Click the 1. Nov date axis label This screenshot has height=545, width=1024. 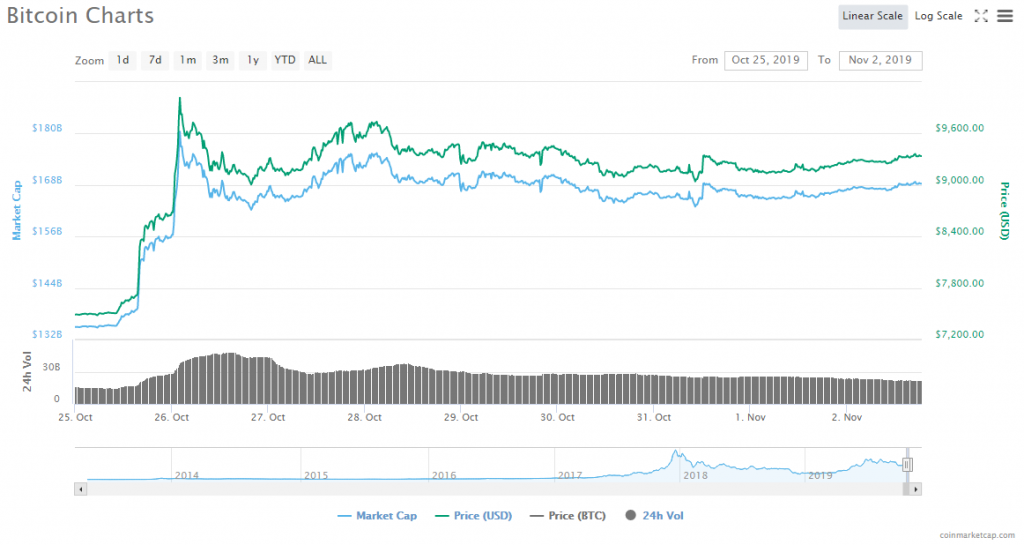point(750,417)
